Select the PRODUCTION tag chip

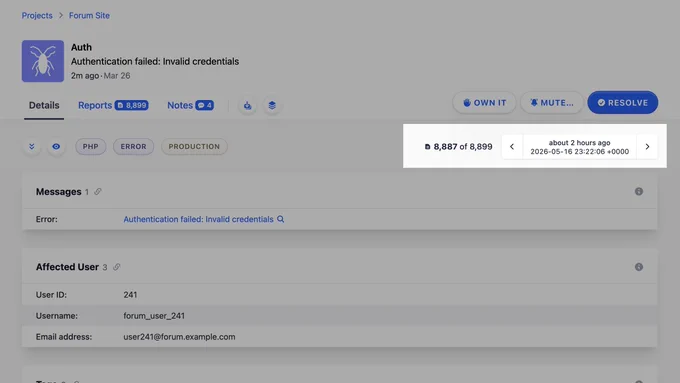coord(194,147)
